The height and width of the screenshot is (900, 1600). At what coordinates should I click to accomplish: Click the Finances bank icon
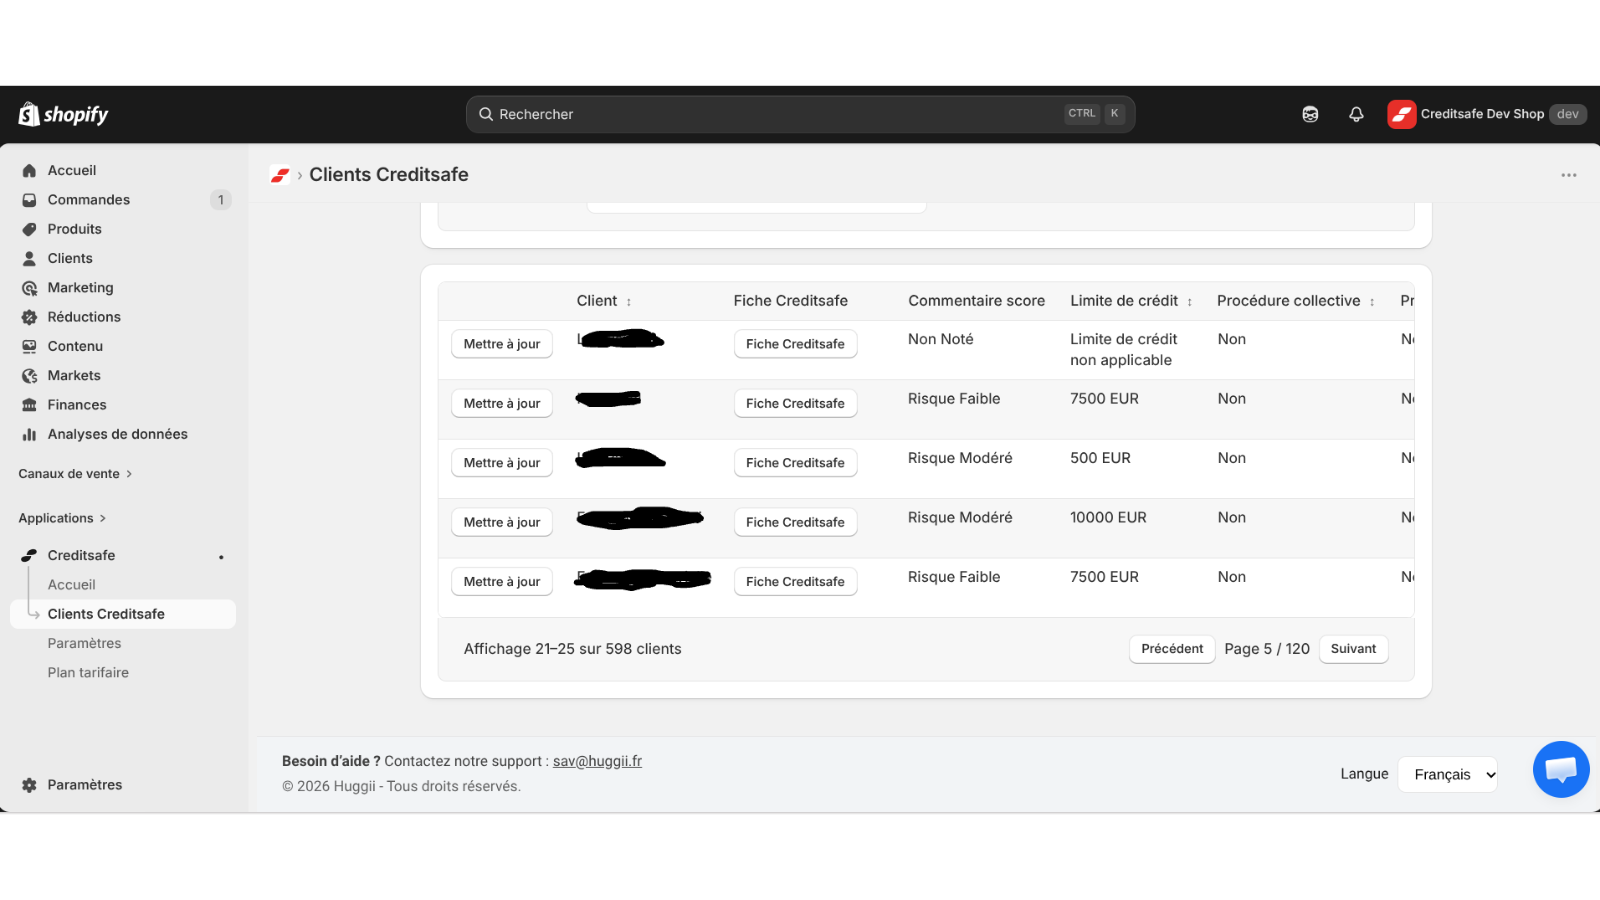(29, 405)
